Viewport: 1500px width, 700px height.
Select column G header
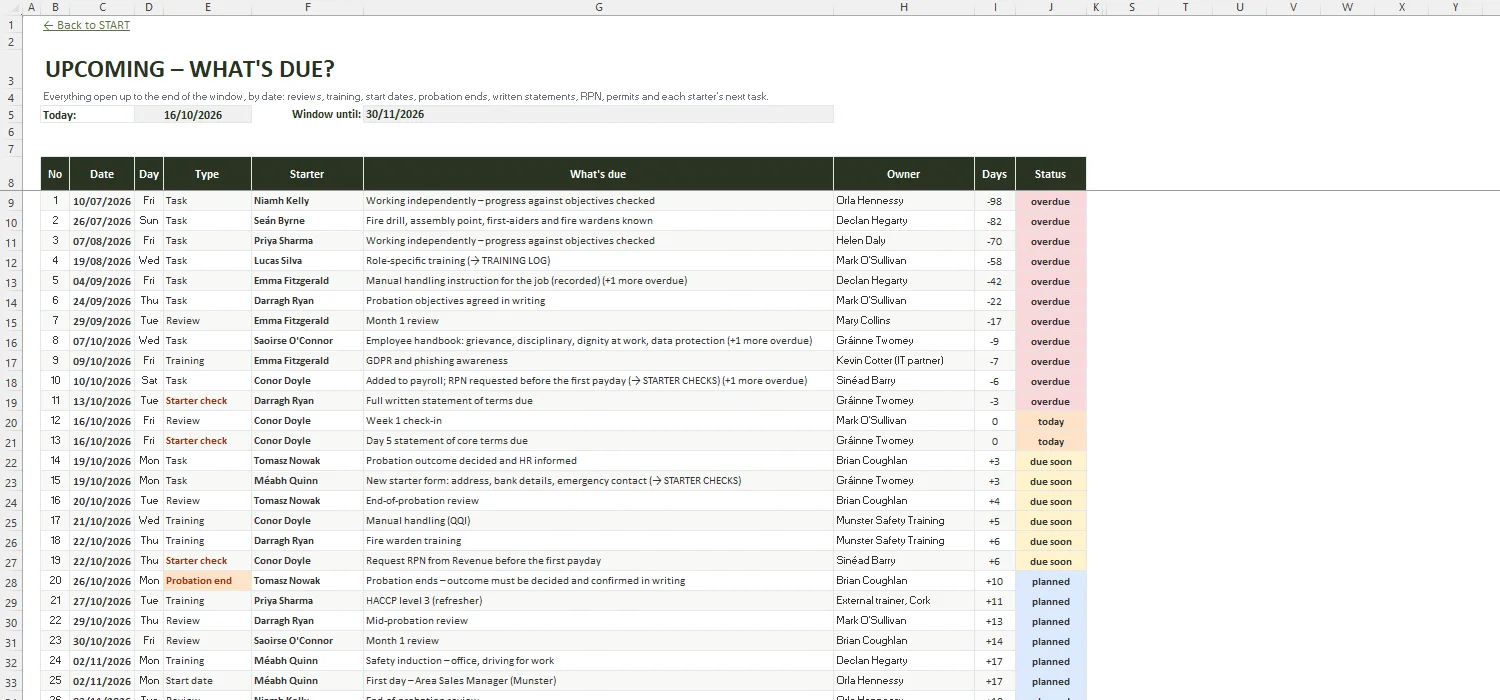point(598,7)
